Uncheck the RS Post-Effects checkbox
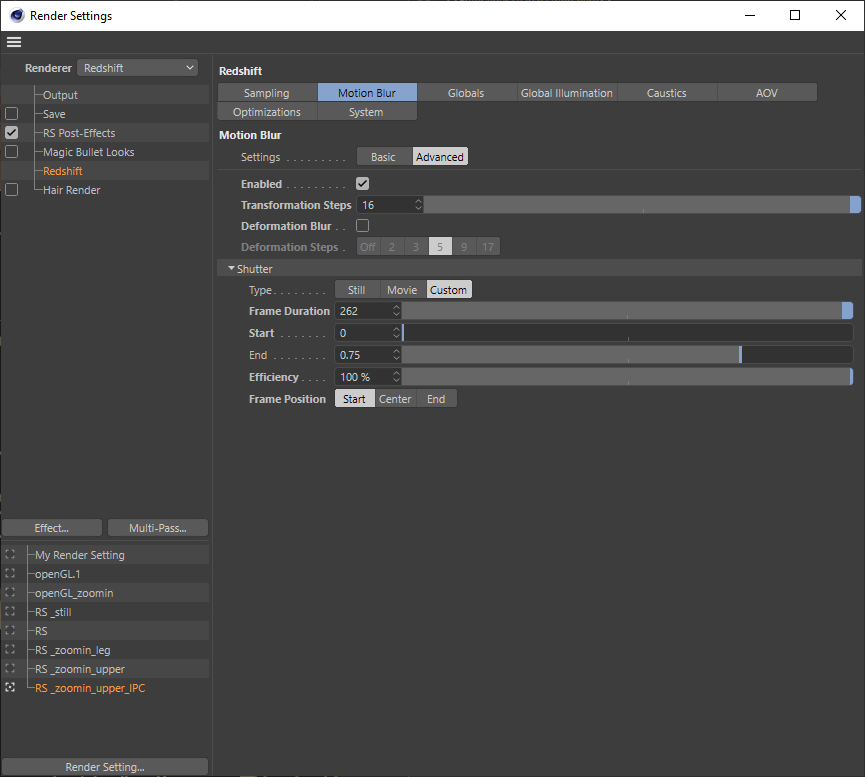The image size is (865, 777). tap(12, 133)
